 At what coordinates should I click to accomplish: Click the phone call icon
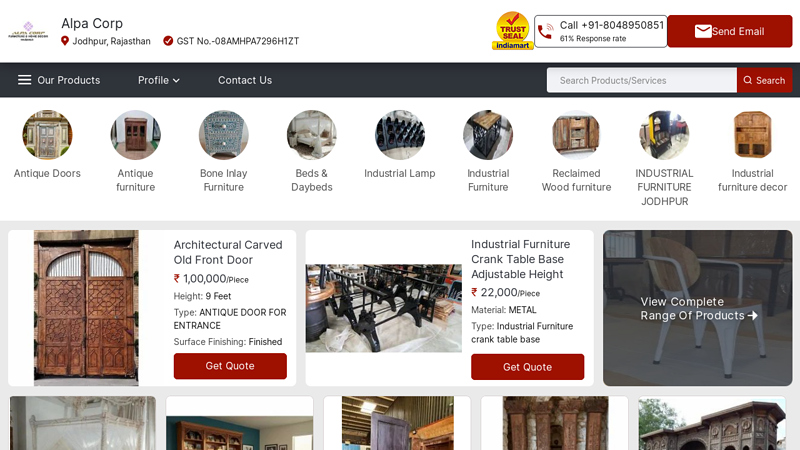pyautogui.click(x=545, y=31)
